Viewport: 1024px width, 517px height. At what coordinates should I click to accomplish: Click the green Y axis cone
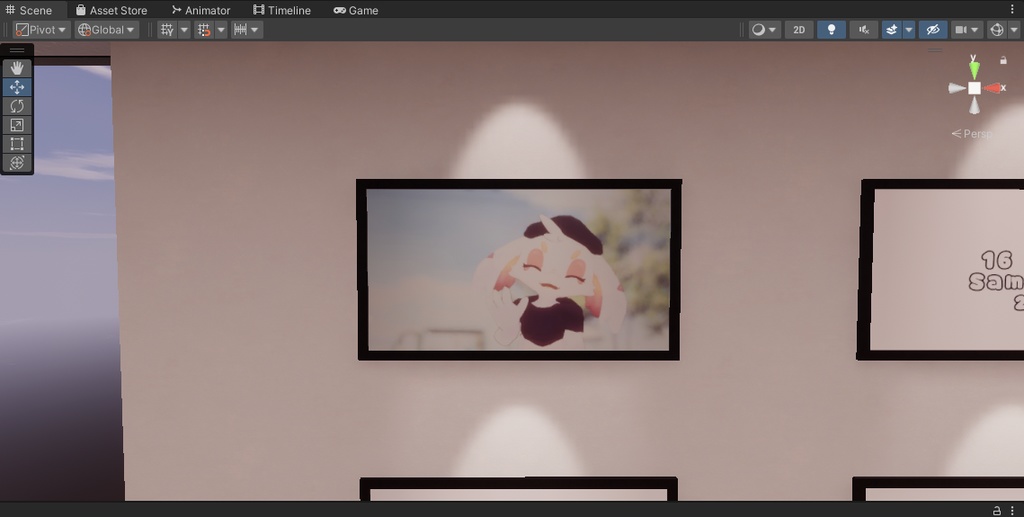pyautogui.click(x=974, y=69)
